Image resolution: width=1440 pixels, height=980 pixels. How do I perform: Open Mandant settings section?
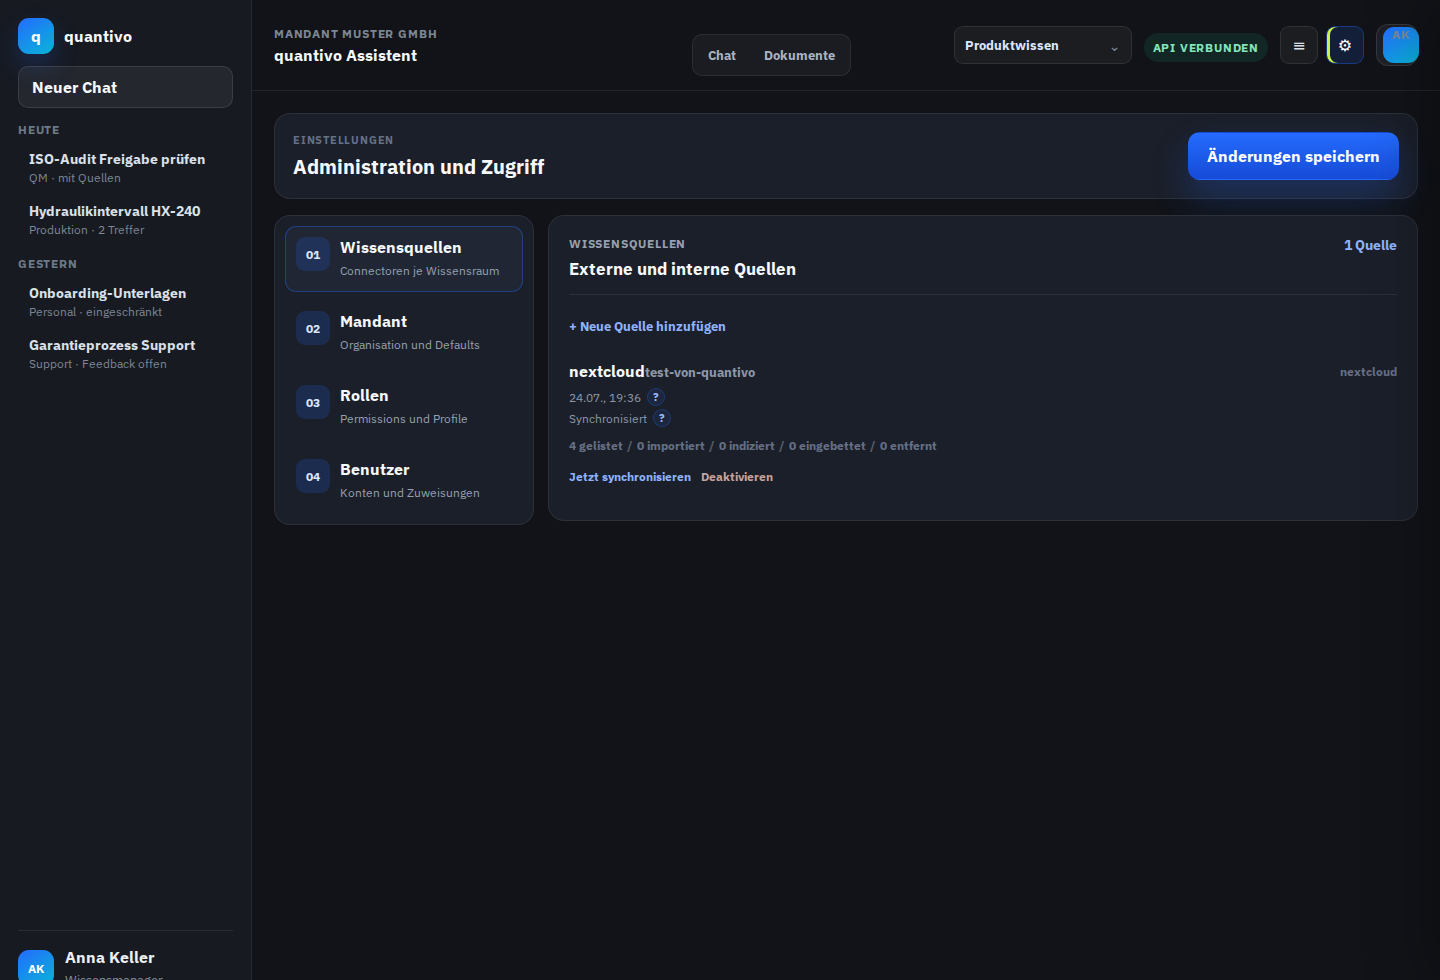point(404,333)
